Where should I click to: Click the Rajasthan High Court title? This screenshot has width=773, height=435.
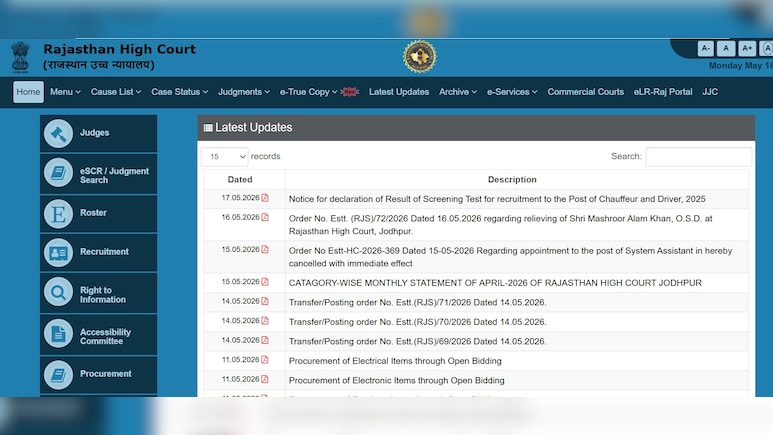coord(119,49)
